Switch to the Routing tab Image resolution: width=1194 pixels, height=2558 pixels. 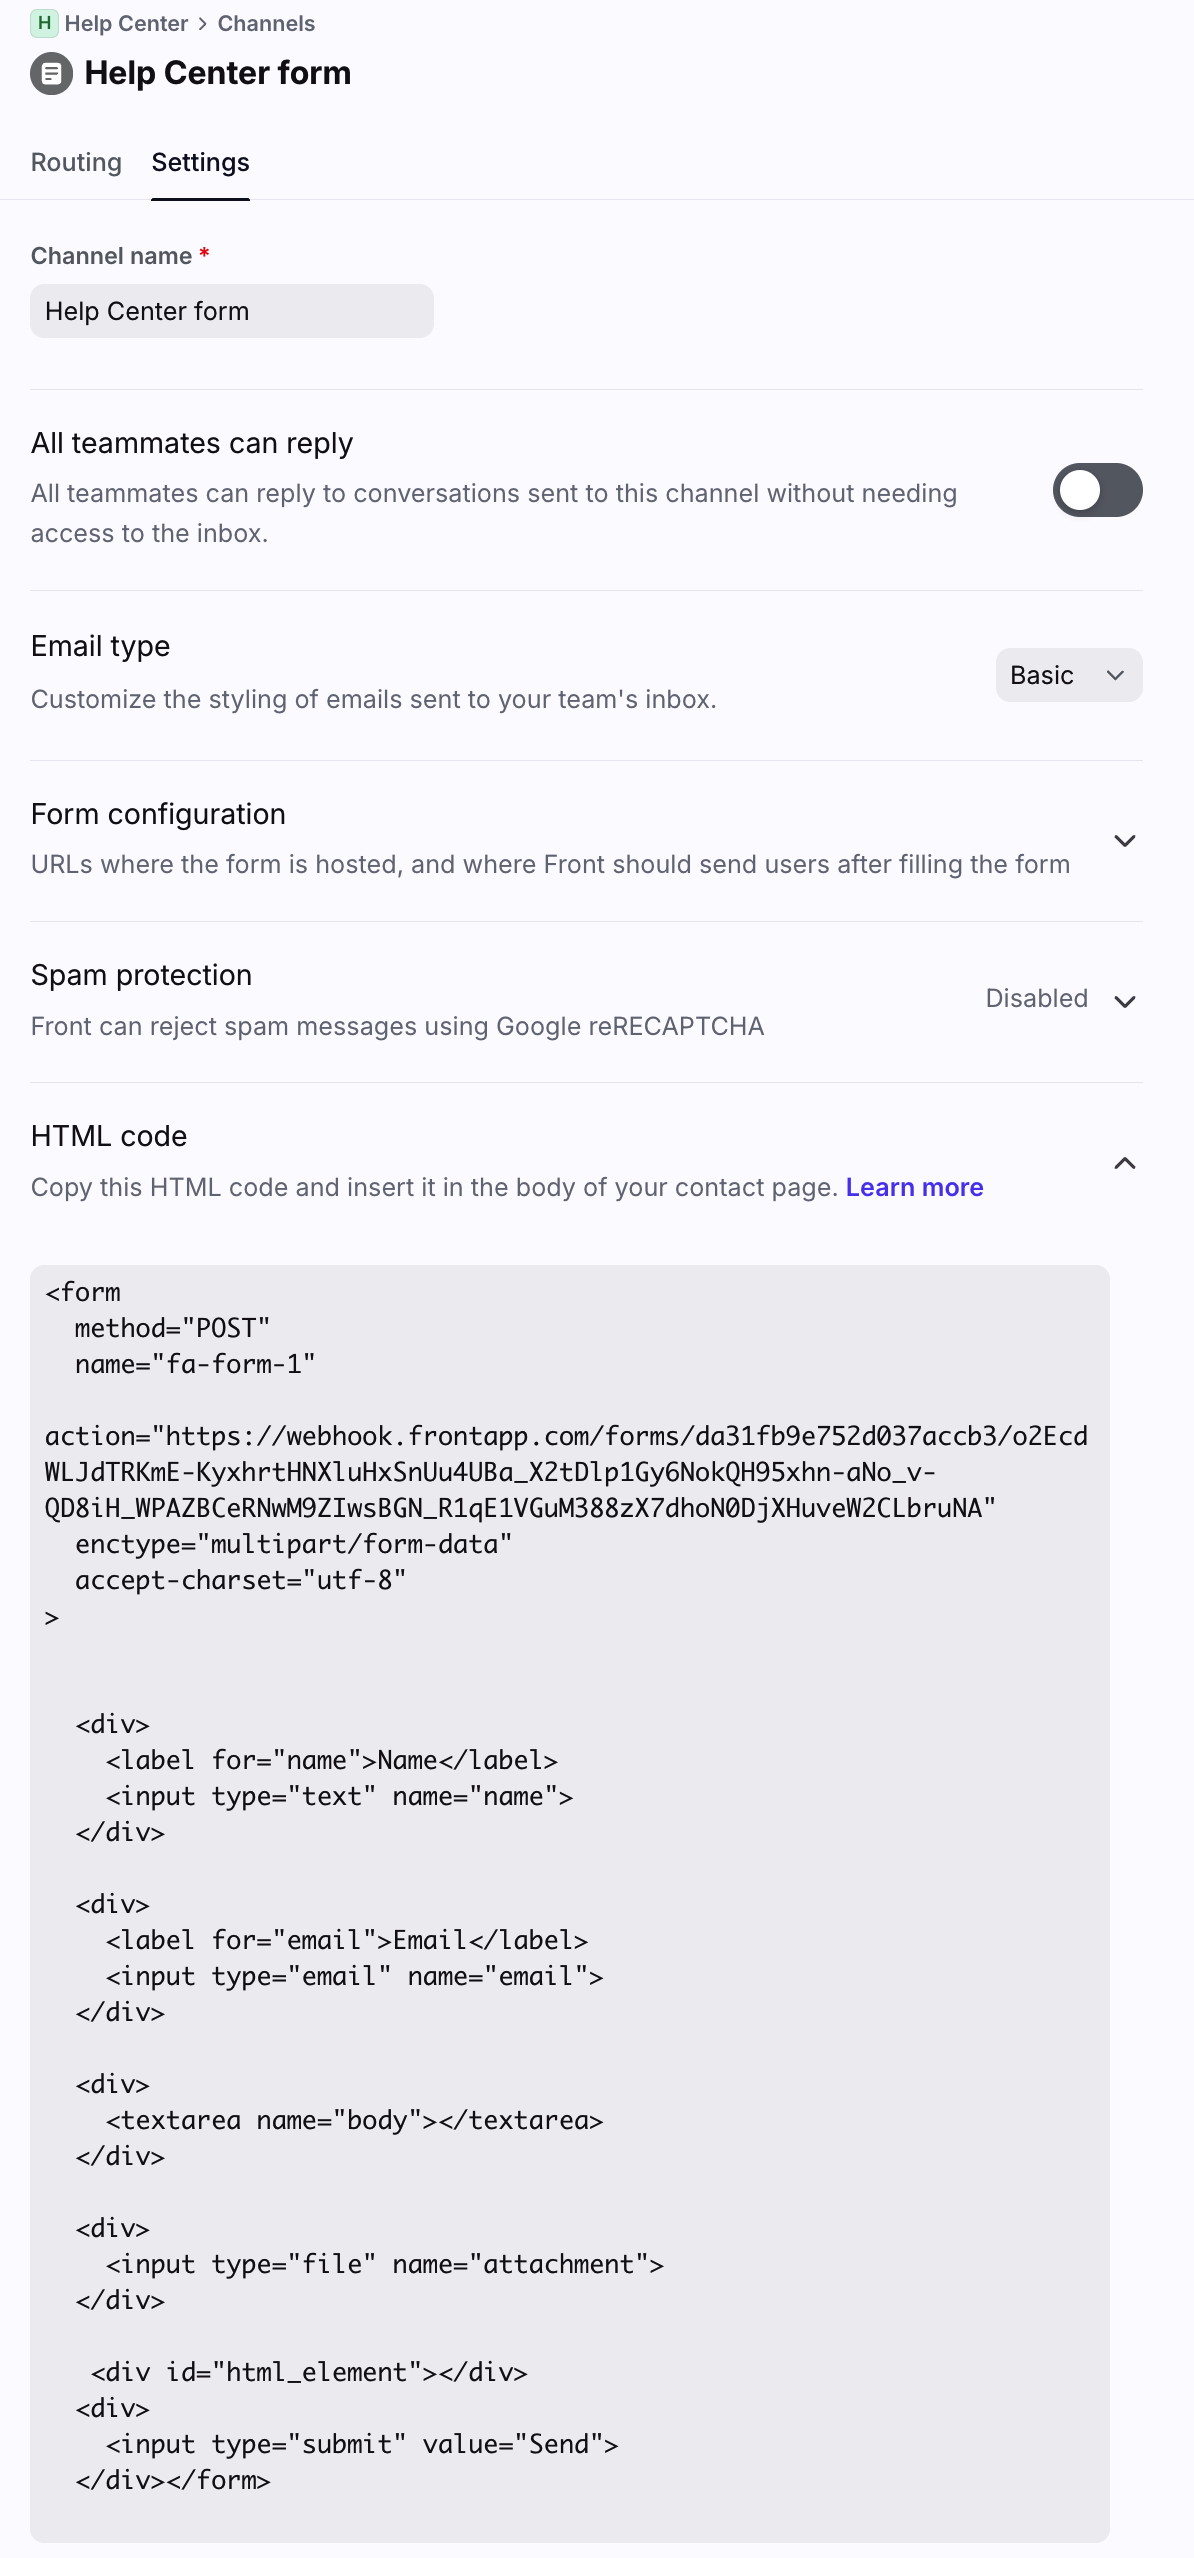(76, 162)
